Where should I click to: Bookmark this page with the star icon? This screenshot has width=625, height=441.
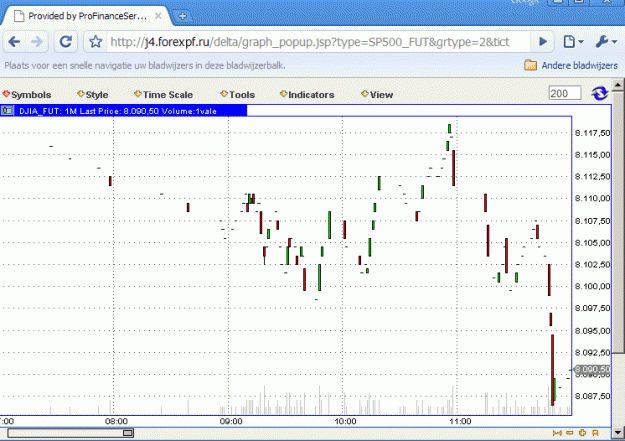96,41
